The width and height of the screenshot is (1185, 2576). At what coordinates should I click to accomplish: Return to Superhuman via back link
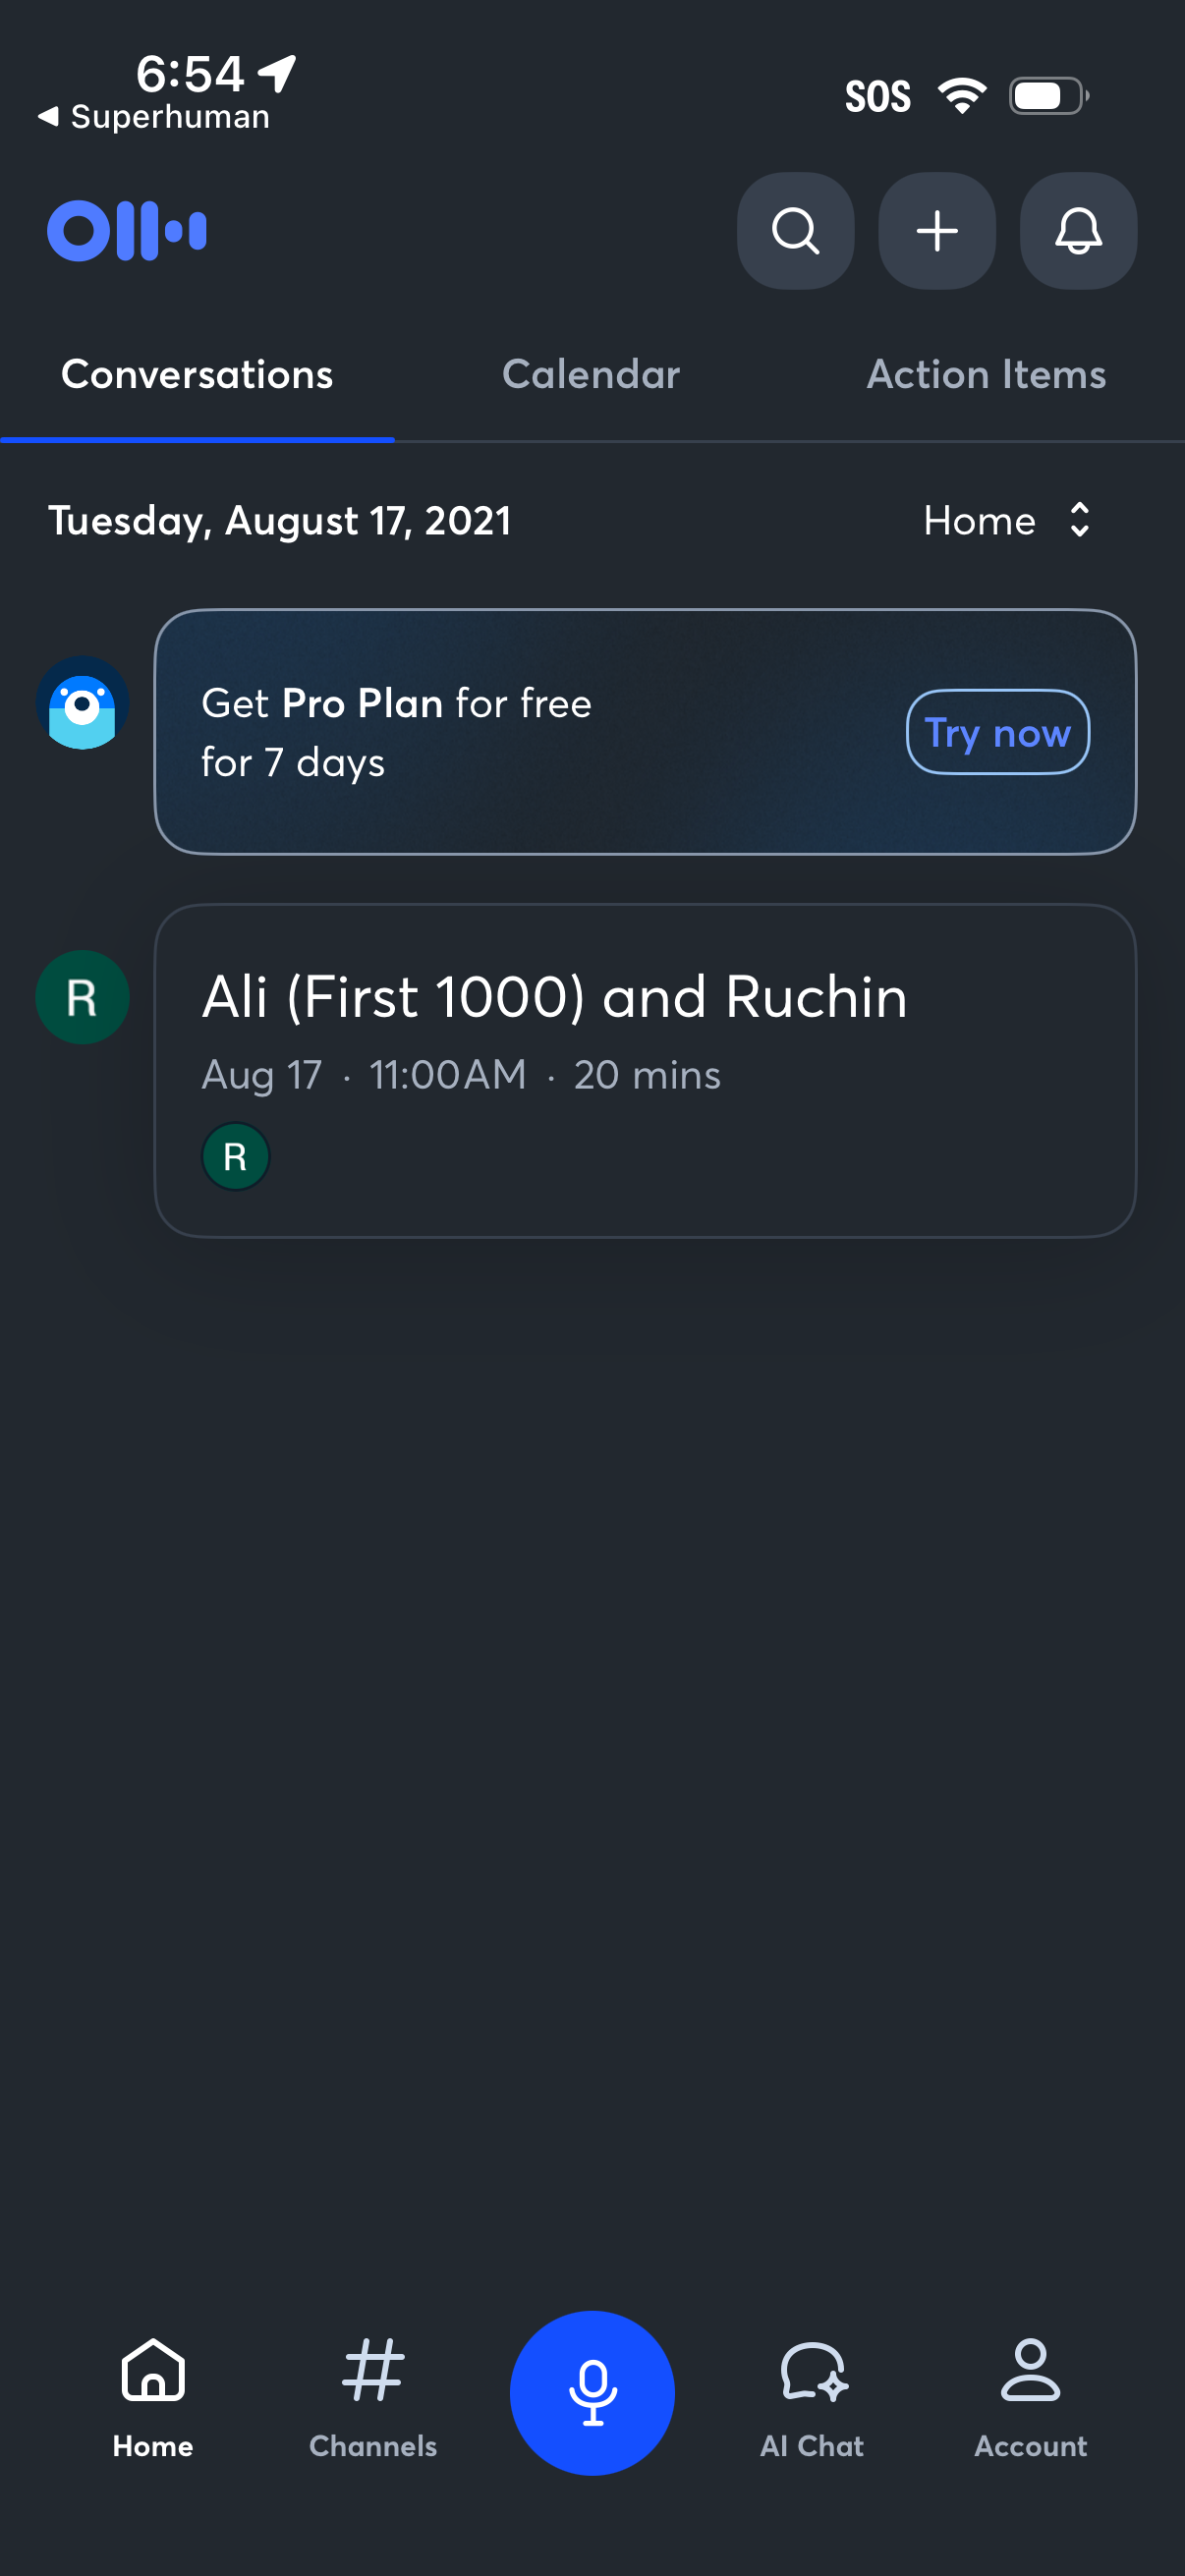[x=155, y=116]
